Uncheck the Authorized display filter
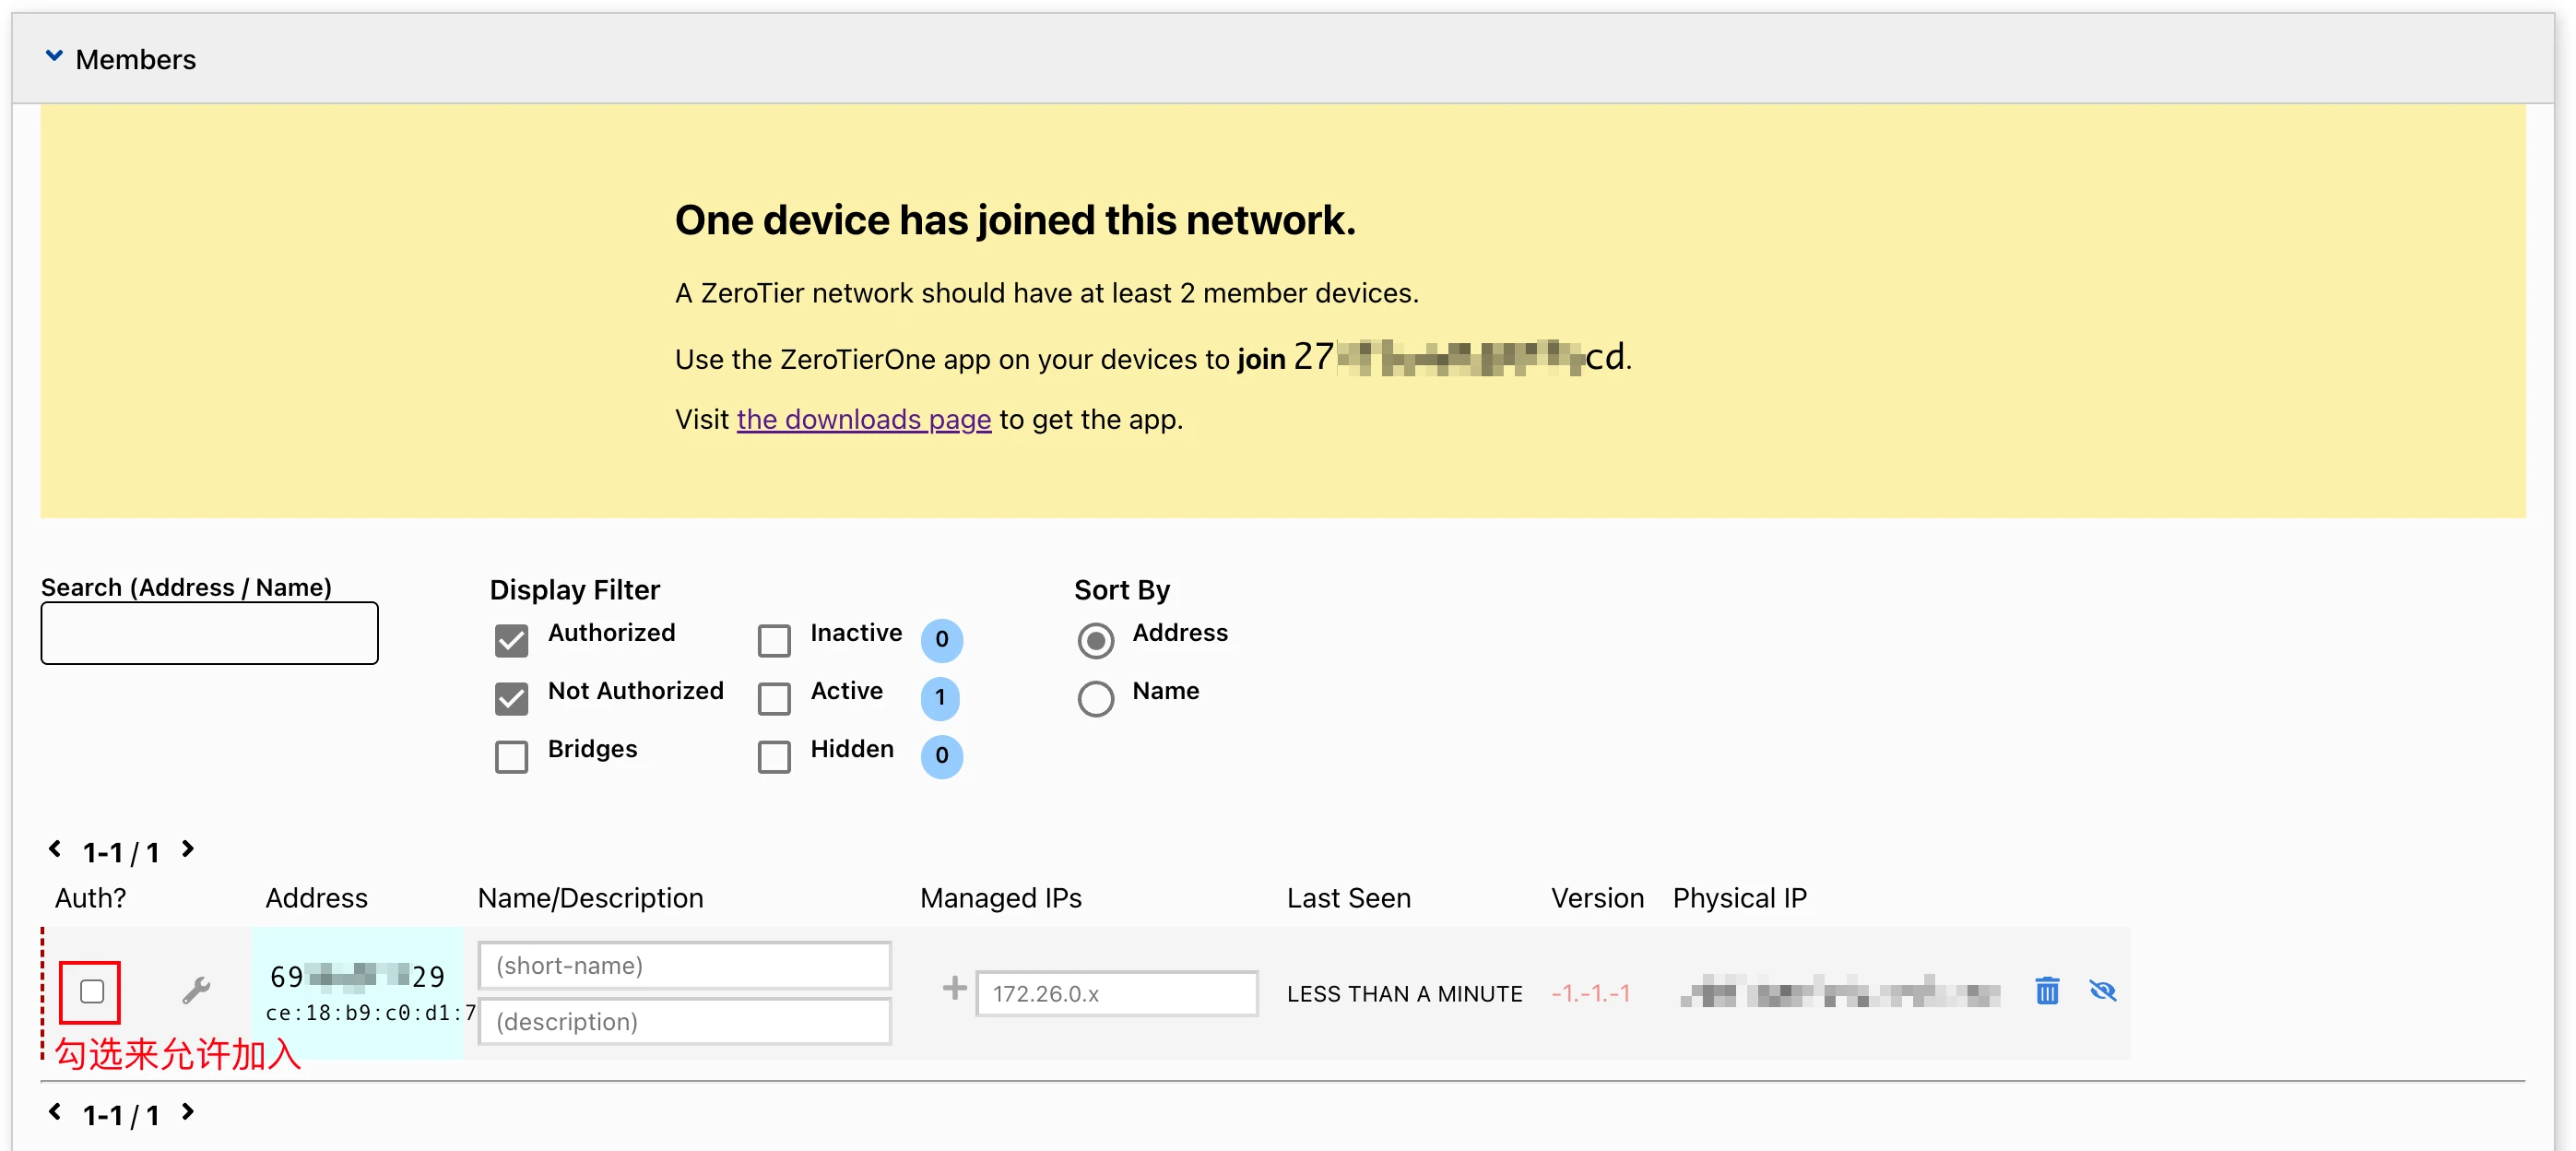The height and width of the screenshot is (1151, 2576). [511, 640]
